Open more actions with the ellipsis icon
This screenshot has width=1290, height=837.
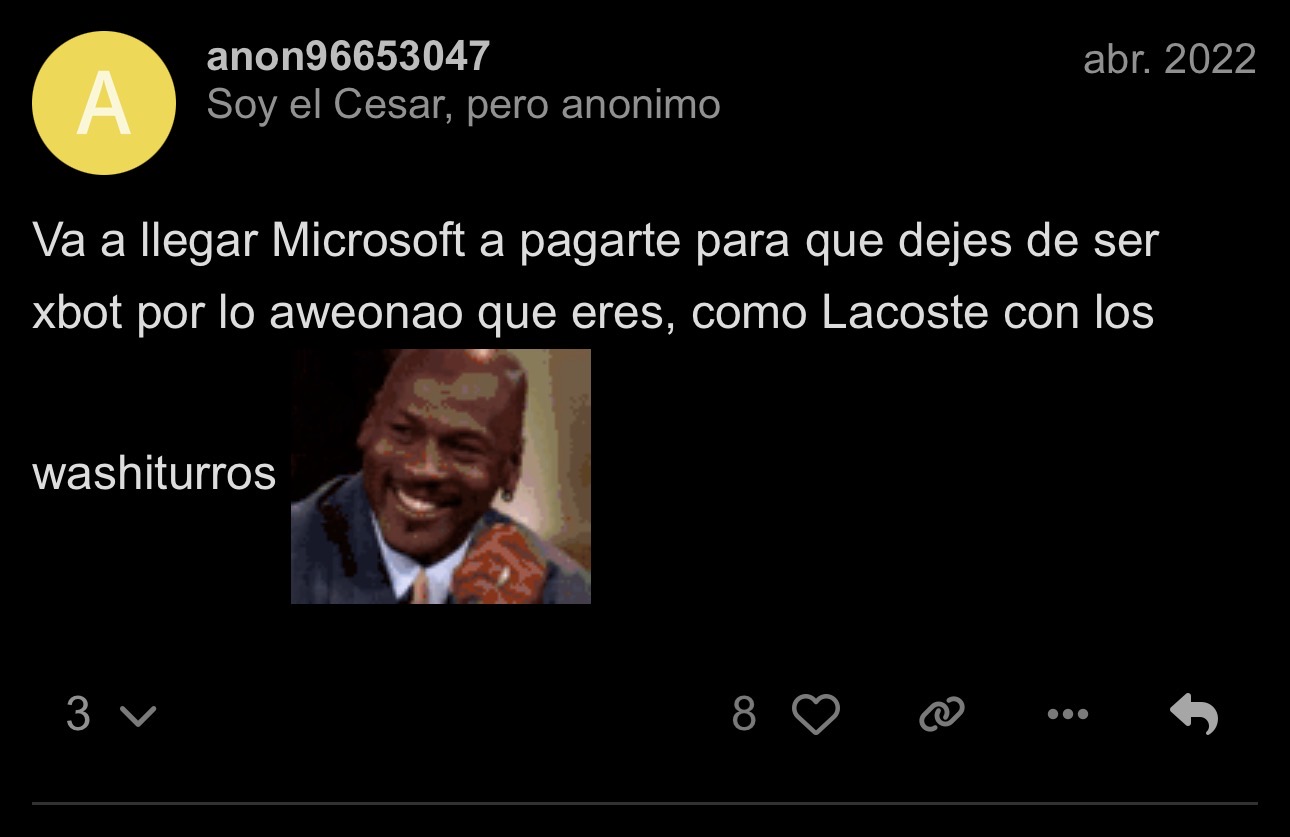coord(1067,714)
